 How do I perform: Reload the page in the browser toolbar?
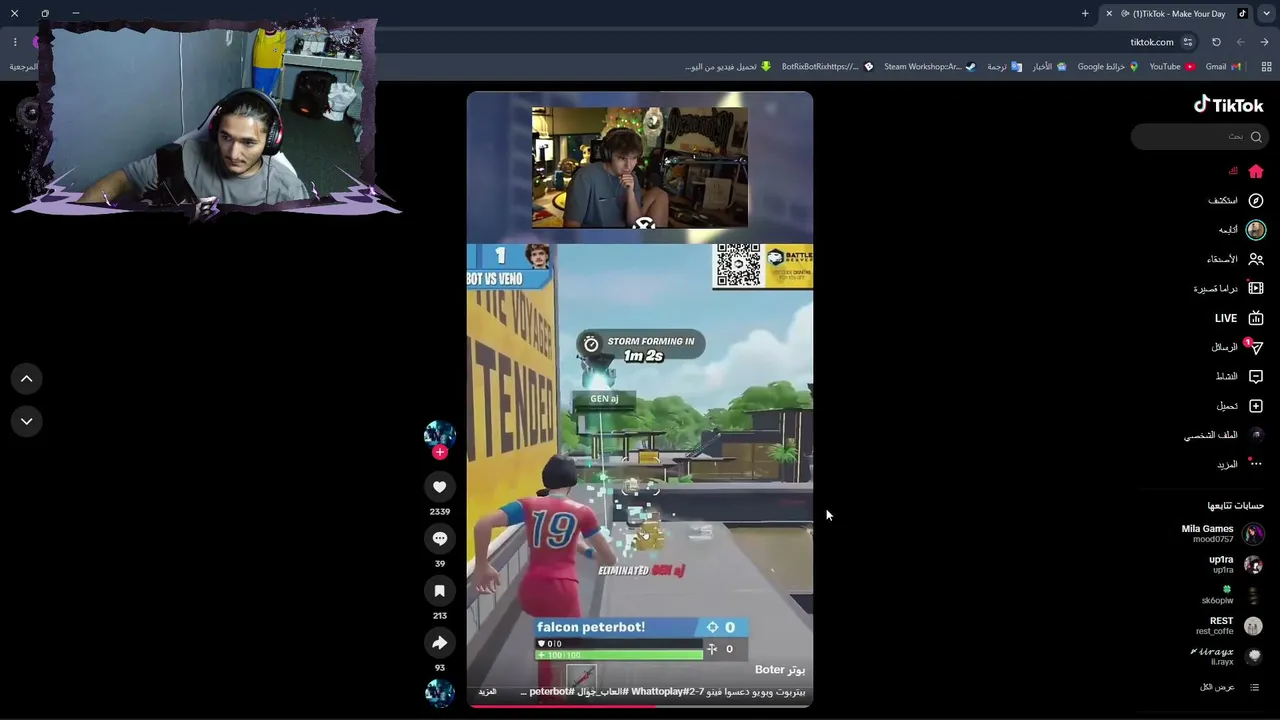(x=1216, y=42)
